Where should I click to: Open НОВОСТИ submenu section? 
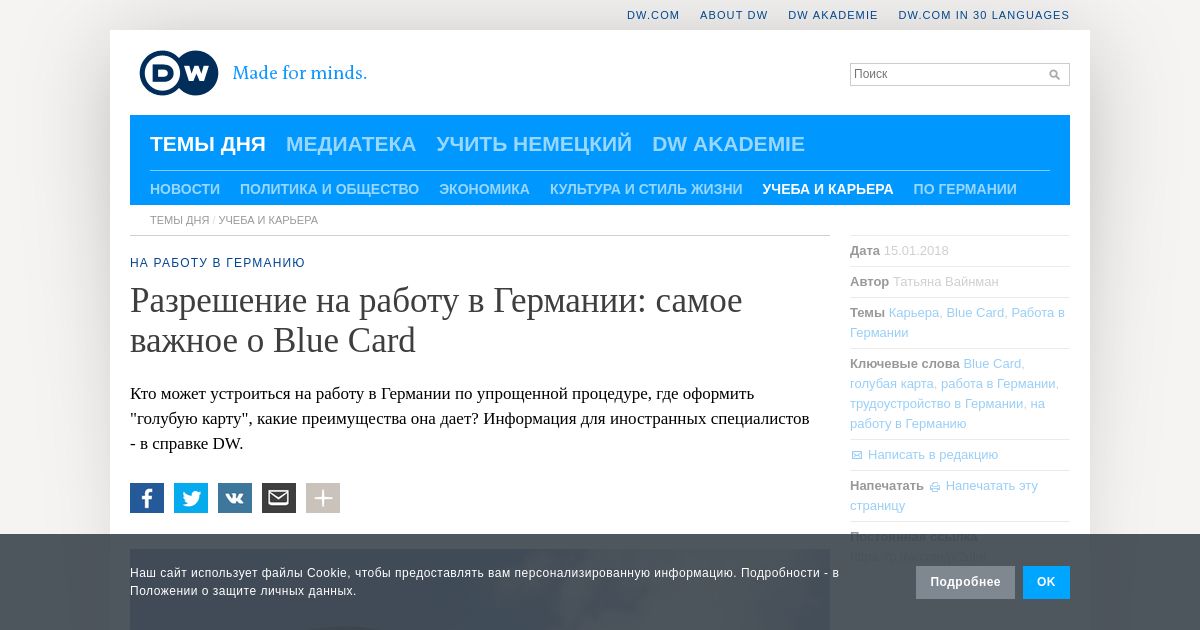point(185,189)
